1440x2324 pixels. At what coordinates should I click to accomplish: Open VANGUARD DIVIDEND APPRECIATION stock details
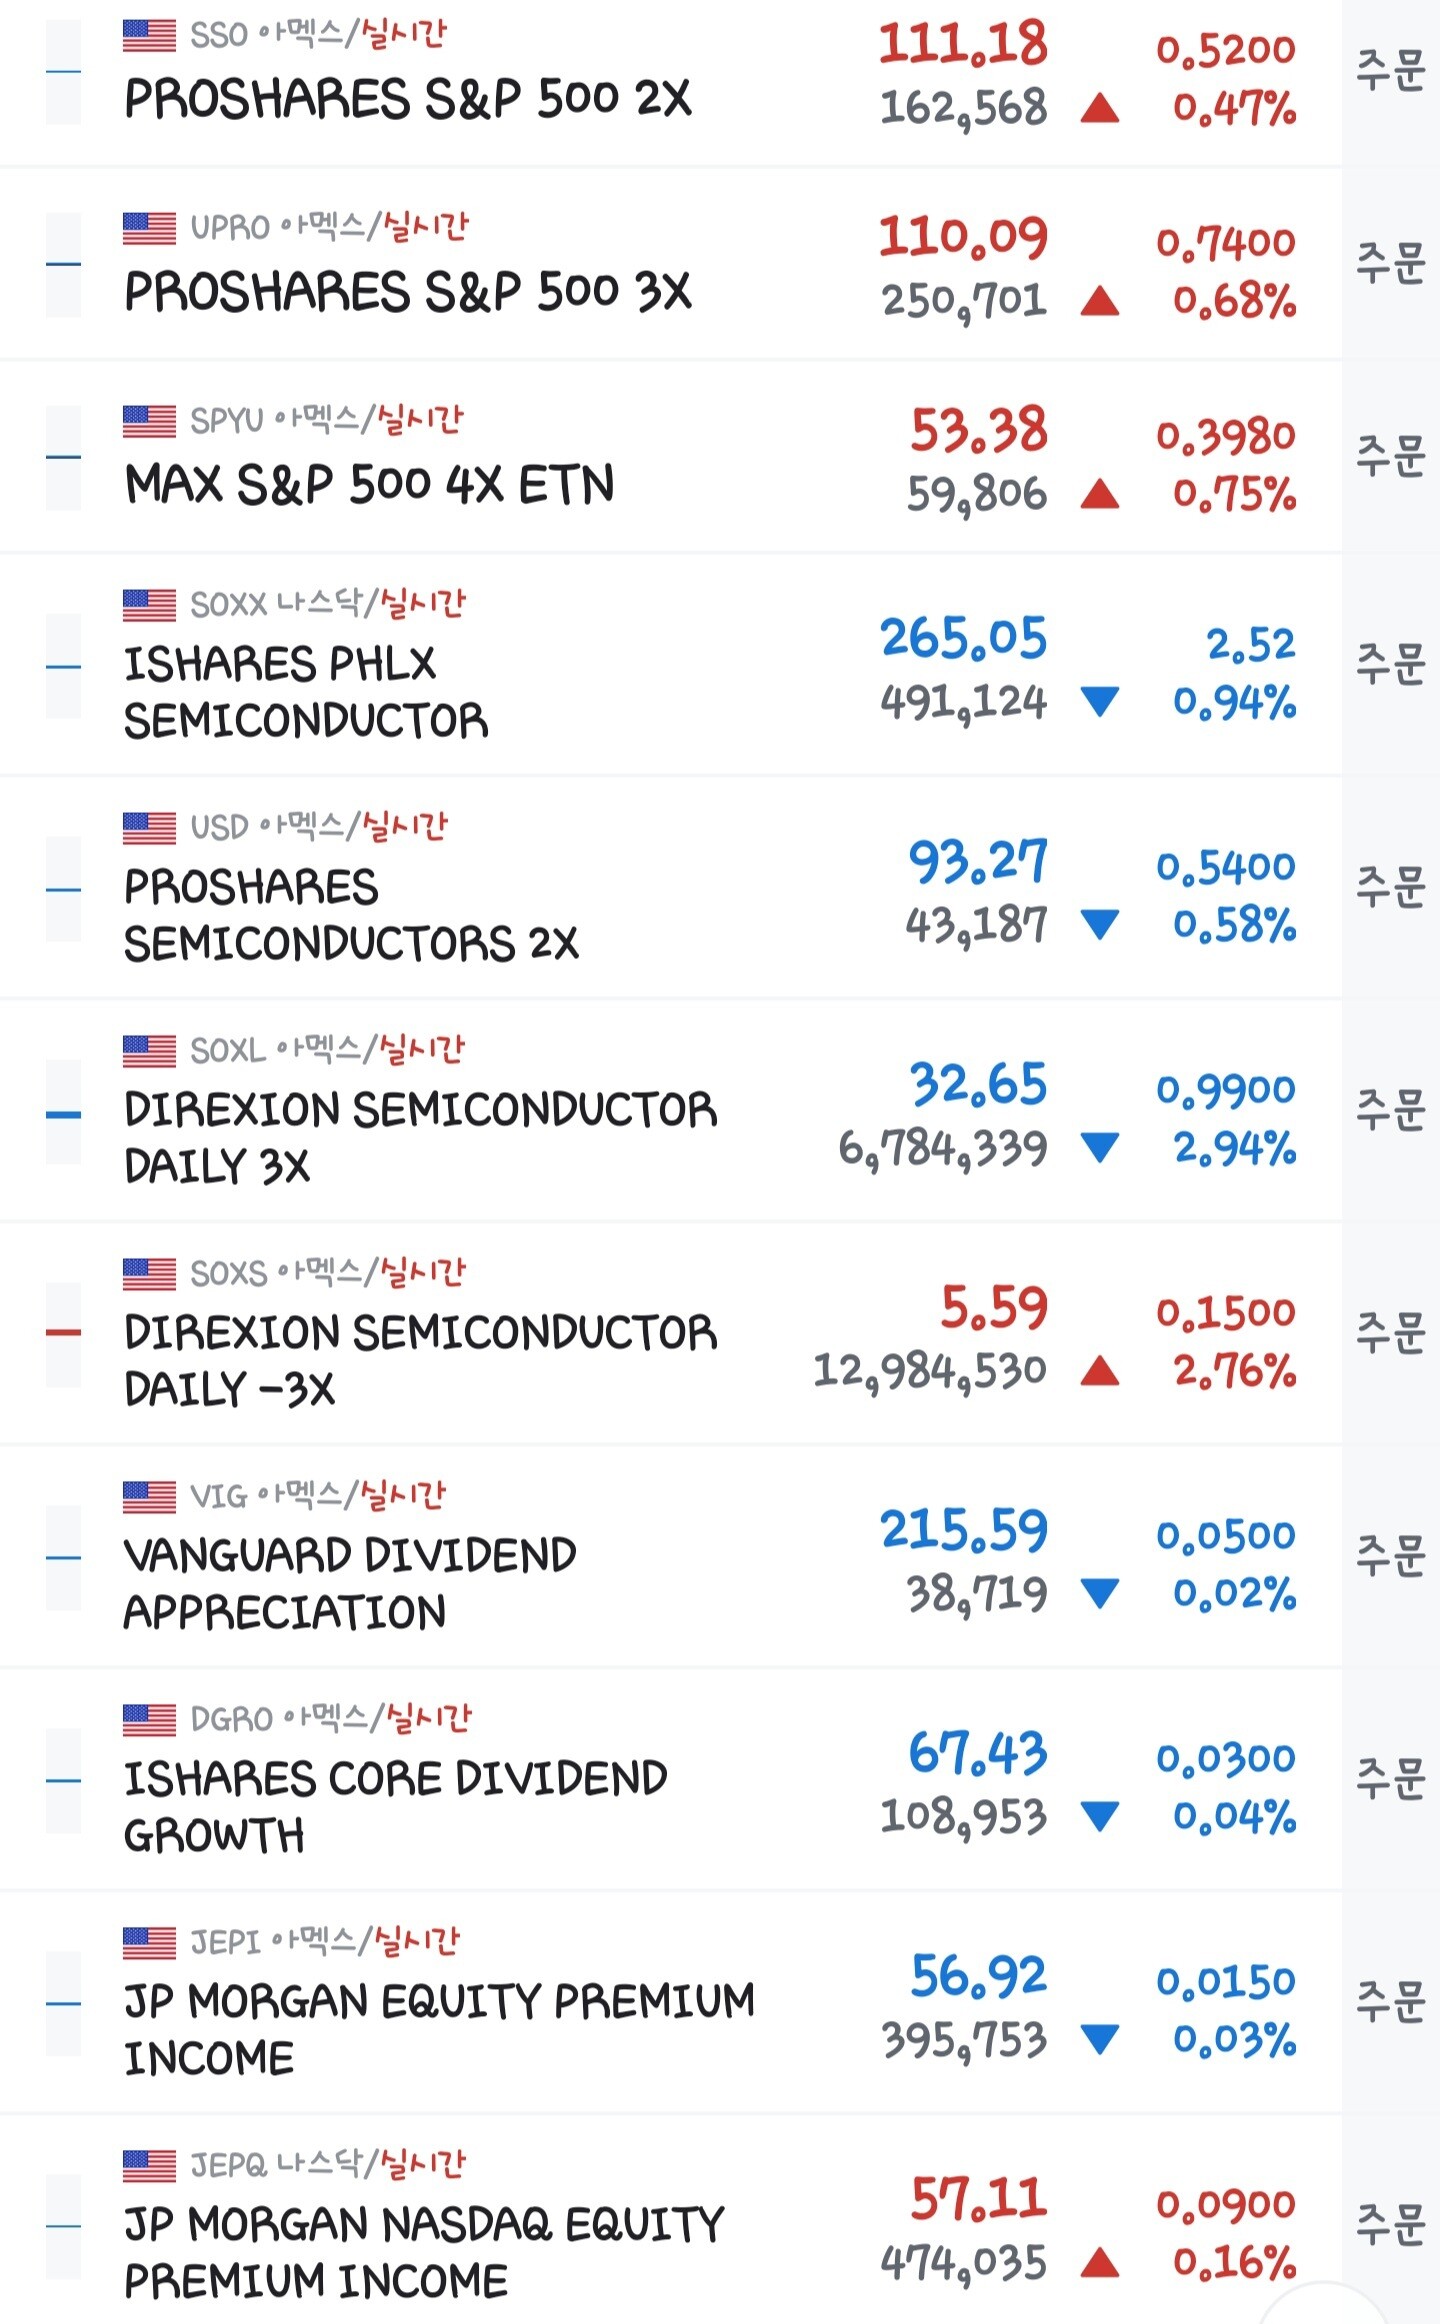348,1583
